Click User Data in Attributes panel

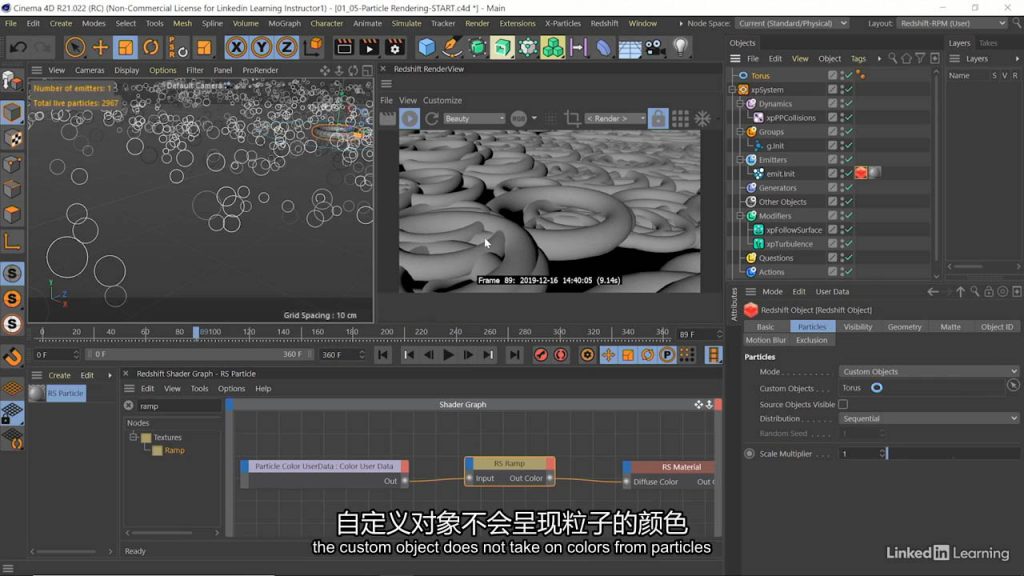coord(832,292)
